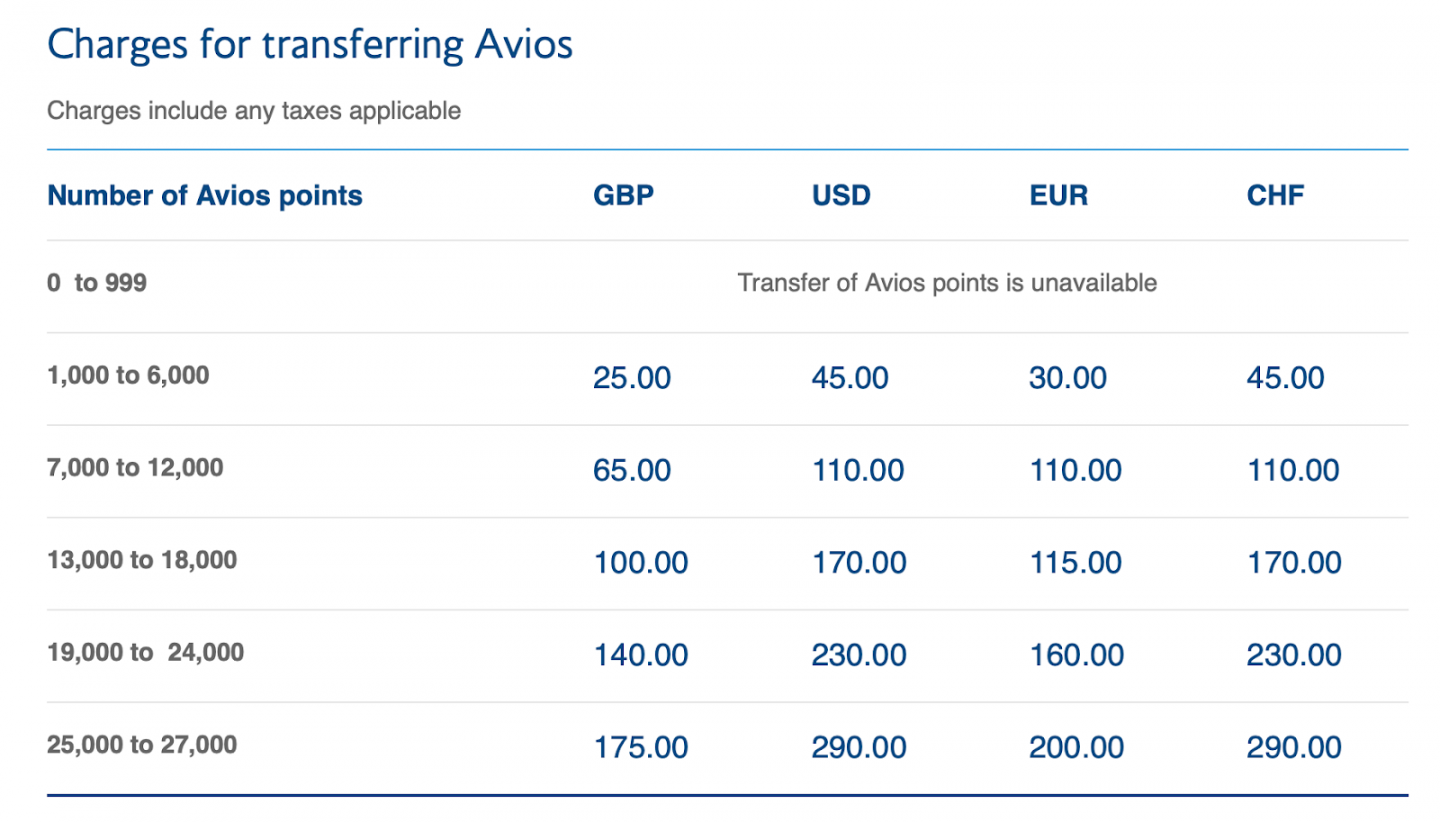
Task: Click the '0 to 999' row label
Action: [96, 284]
